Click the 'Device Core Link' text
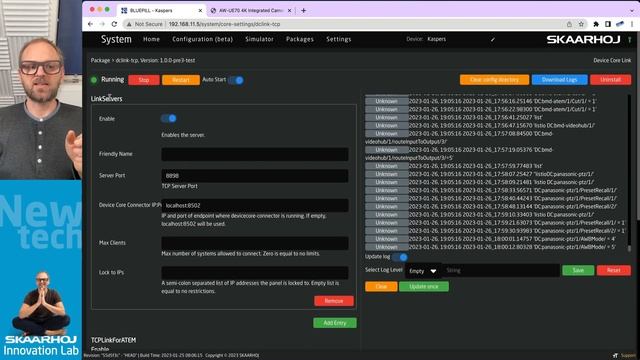Viewport: 640px width, 360px height. click(612, 60)
